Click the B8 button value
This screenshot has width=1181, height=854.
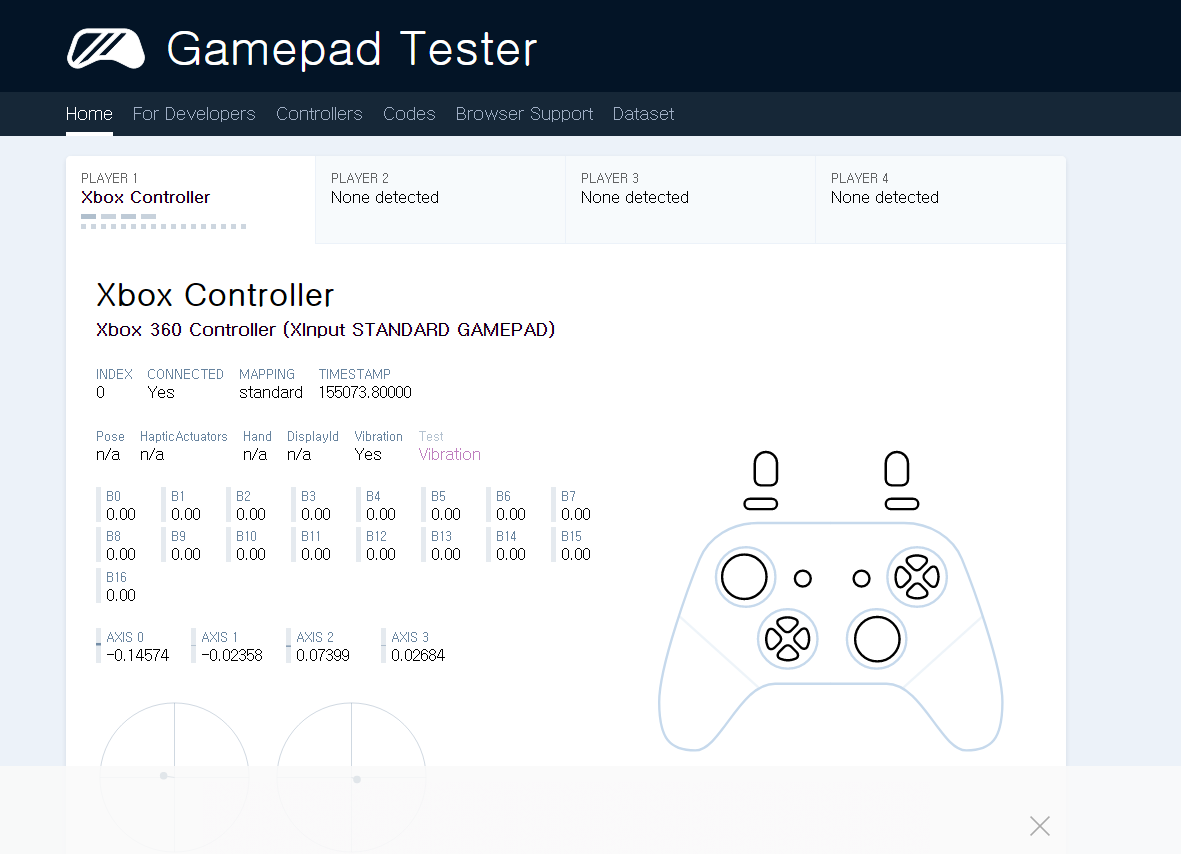pos(121,554)
